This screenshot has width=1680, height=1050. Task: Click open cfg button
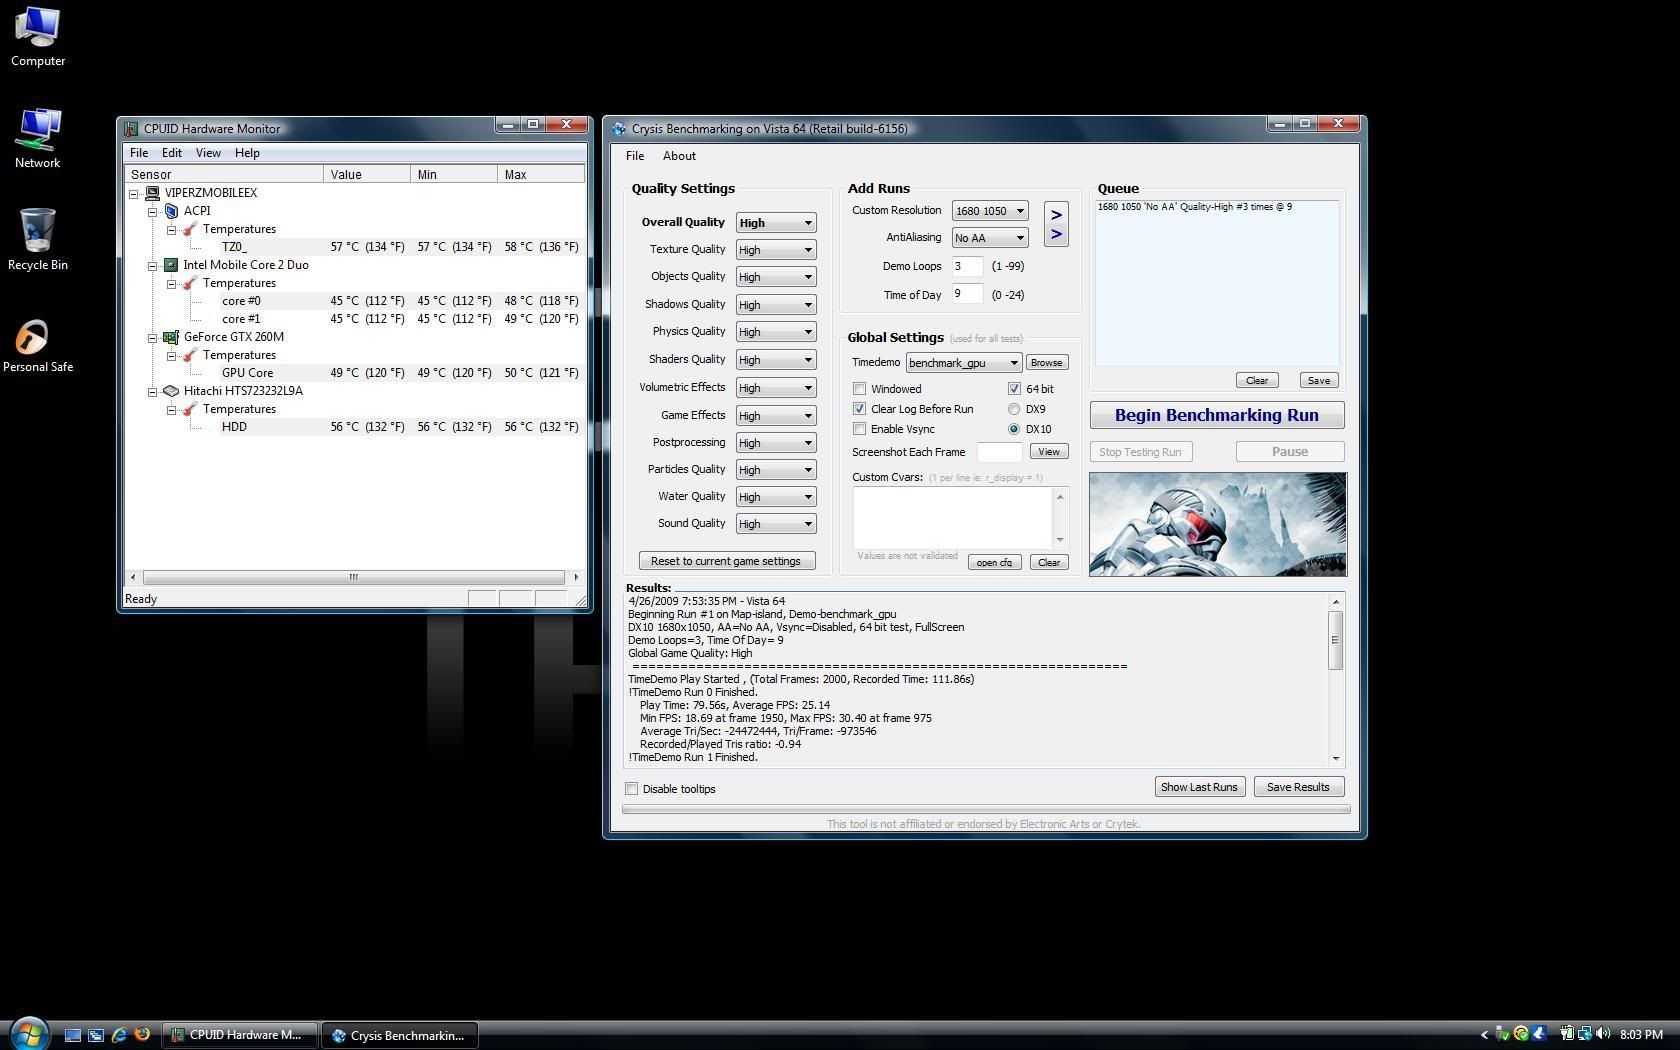coord(994,562)
